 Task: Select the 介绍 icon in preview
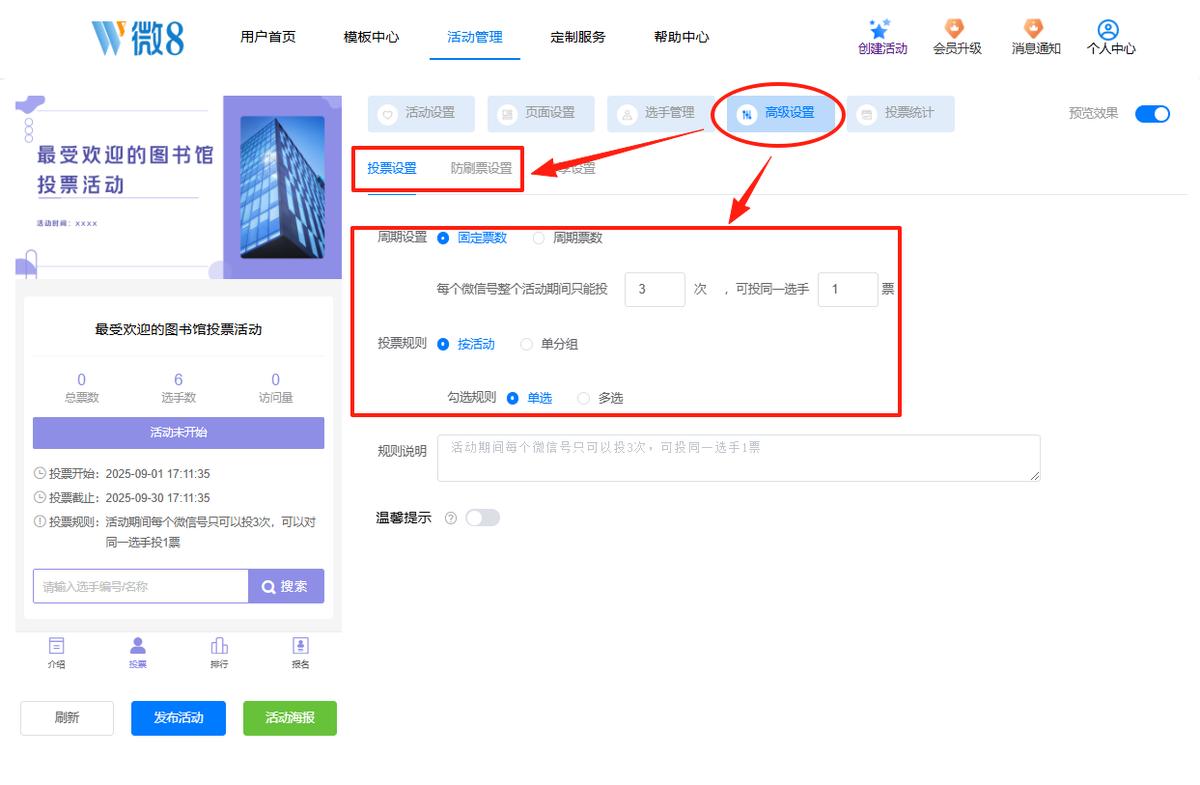click(x=57, y=645)
